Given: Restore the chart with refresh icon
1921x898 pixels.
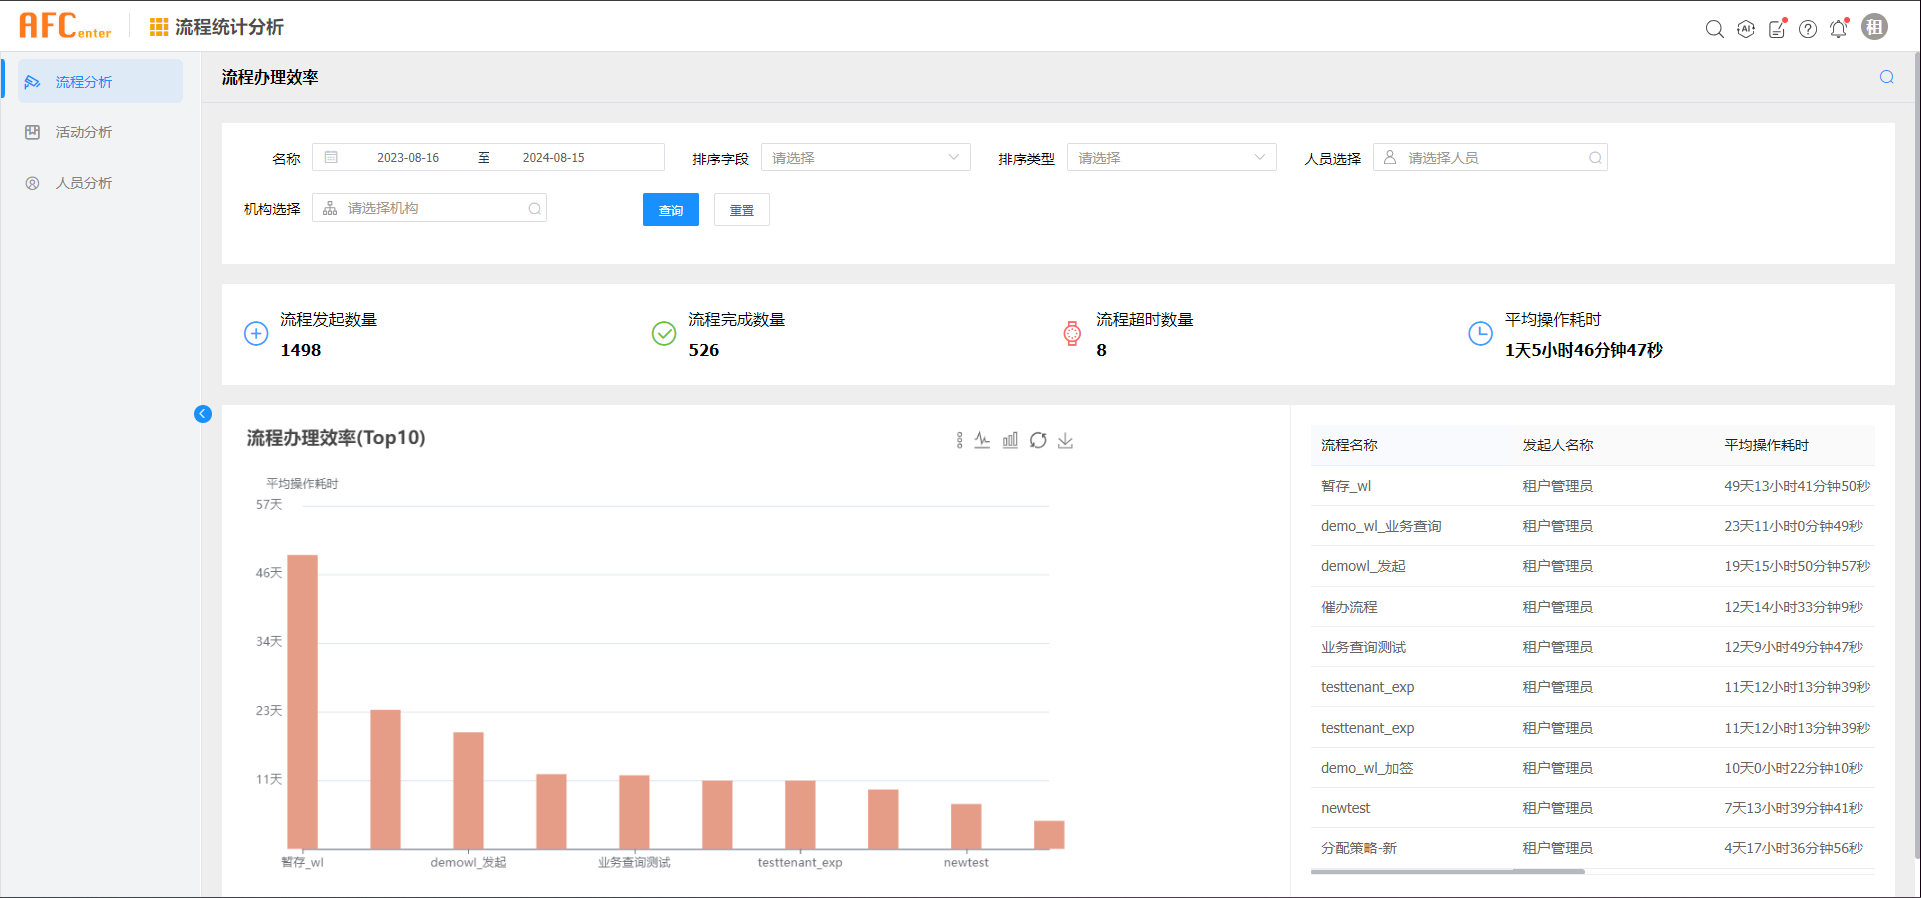Looking at the screenshot, I should click(x=1038, y=440).
